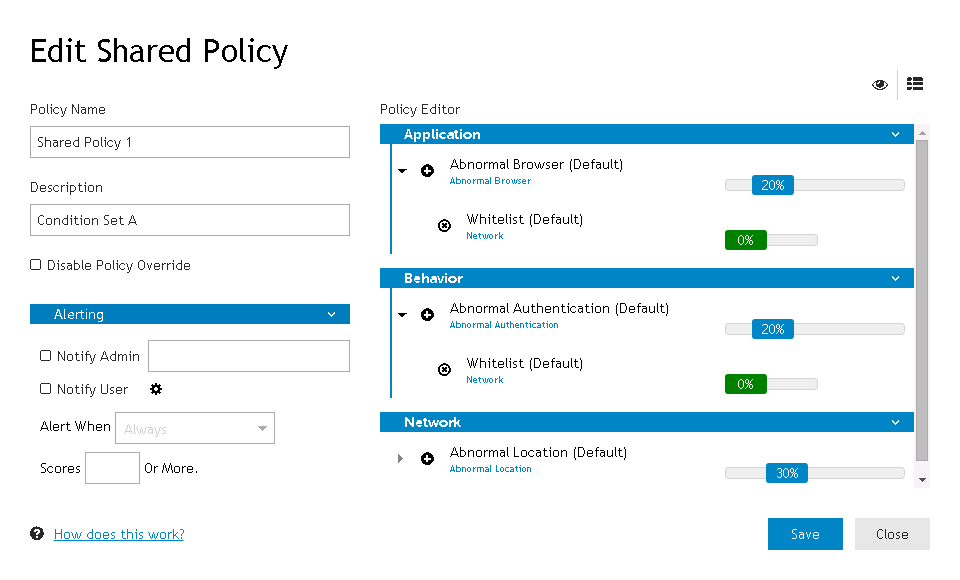
Task: Enable Disable Policy Override checkbox
Action: pos(36,265)
